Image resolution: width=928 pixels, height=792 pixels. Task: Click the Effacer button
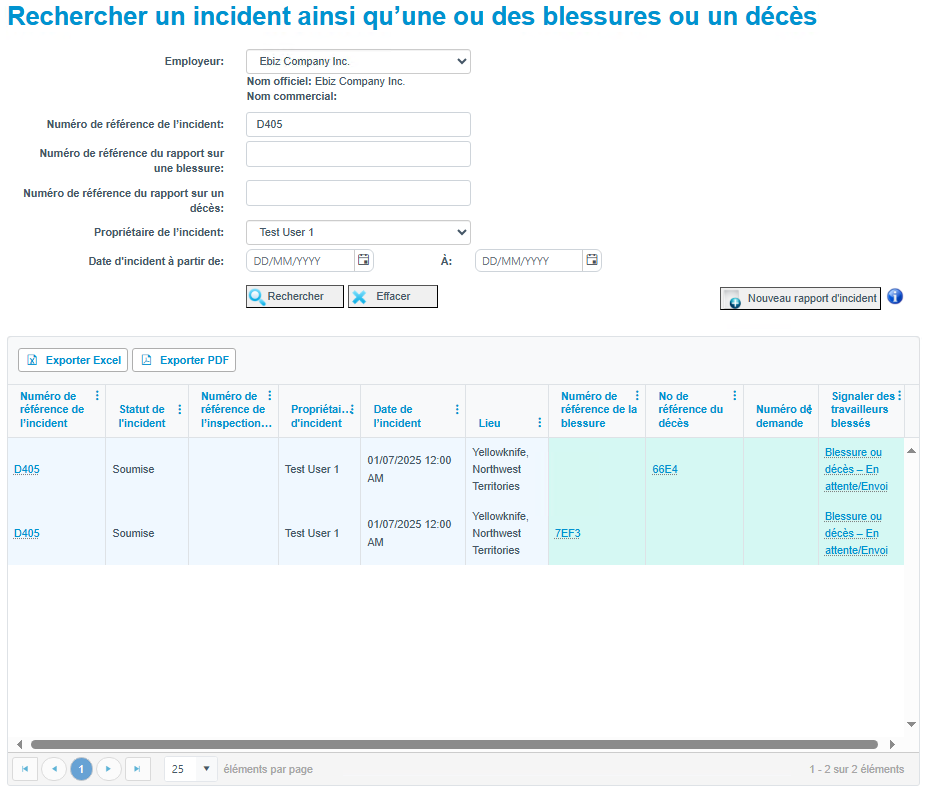[x=393, y=297]
